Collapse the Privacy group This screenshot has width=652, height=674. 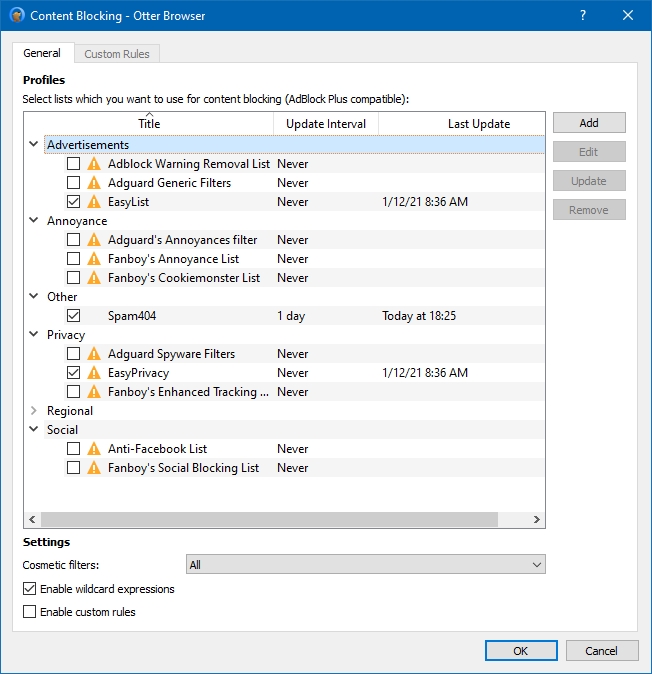click(34, 334)
